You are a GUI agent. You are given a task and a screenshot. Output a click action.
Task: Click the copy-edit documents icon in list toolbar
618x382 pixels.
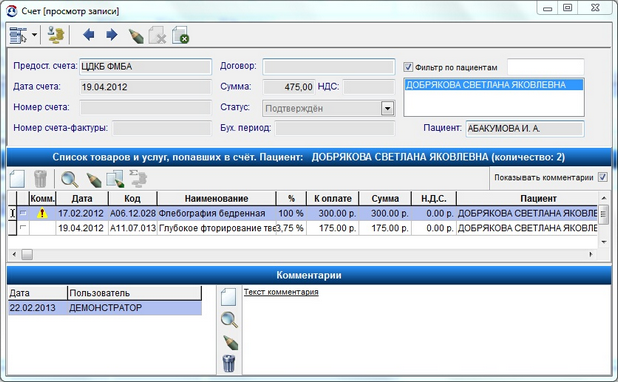pos(115,179)
